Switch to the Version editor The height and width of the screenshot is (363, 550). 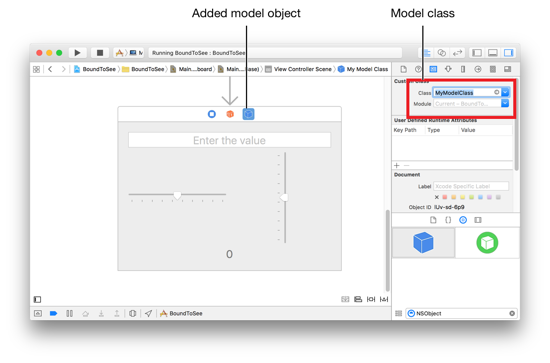457,53
